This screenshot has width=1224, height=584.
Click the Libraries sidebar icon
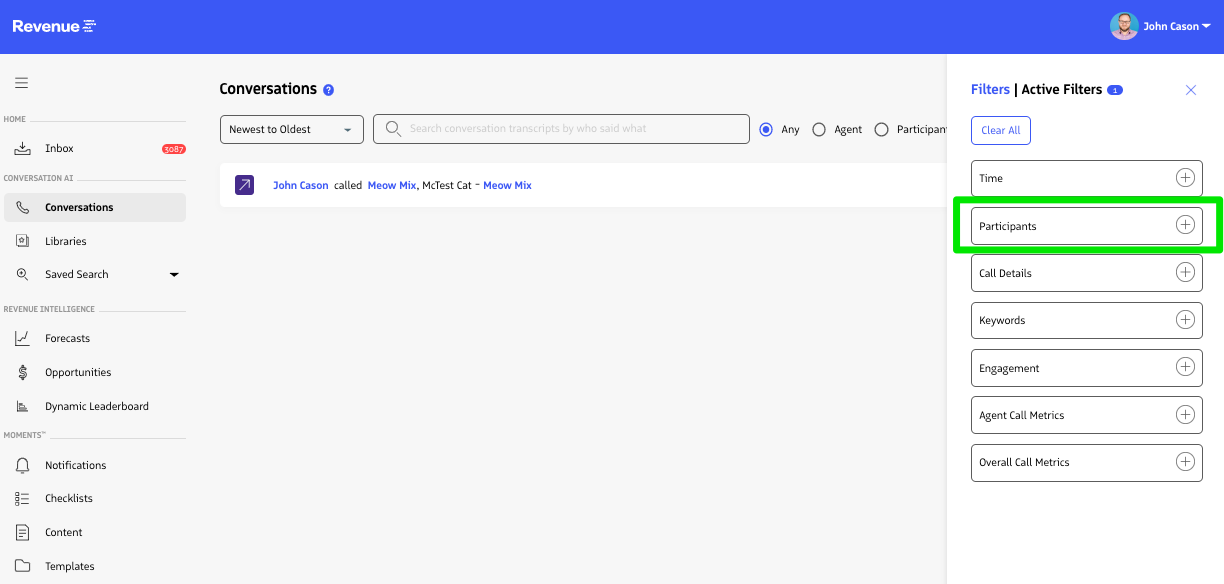[22, 241]
